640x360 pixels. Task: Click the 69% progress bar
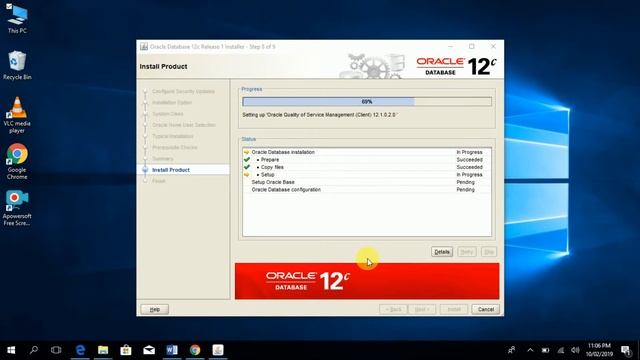point(367,102)
